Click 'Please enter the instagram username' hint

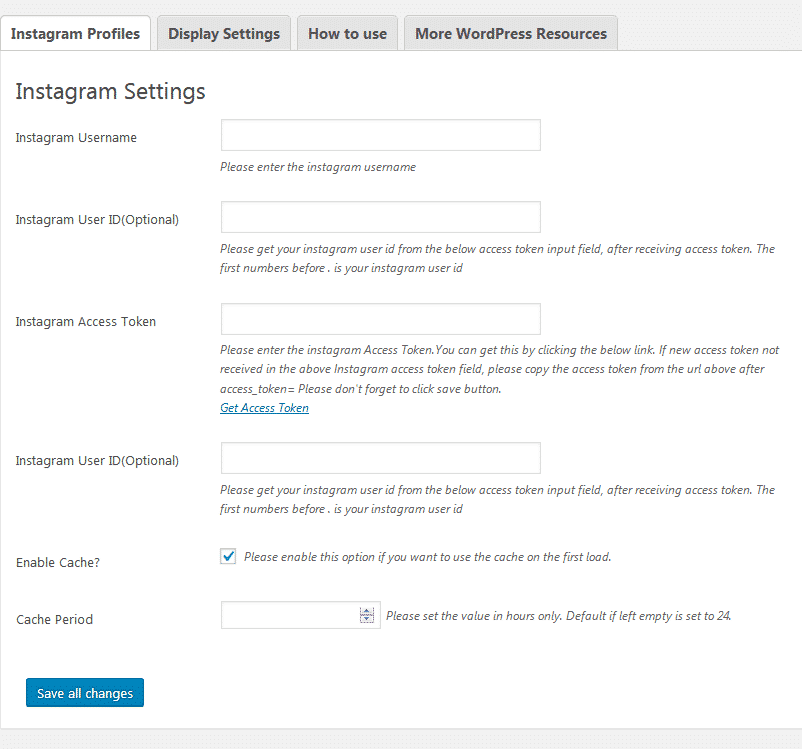(318, 167)
